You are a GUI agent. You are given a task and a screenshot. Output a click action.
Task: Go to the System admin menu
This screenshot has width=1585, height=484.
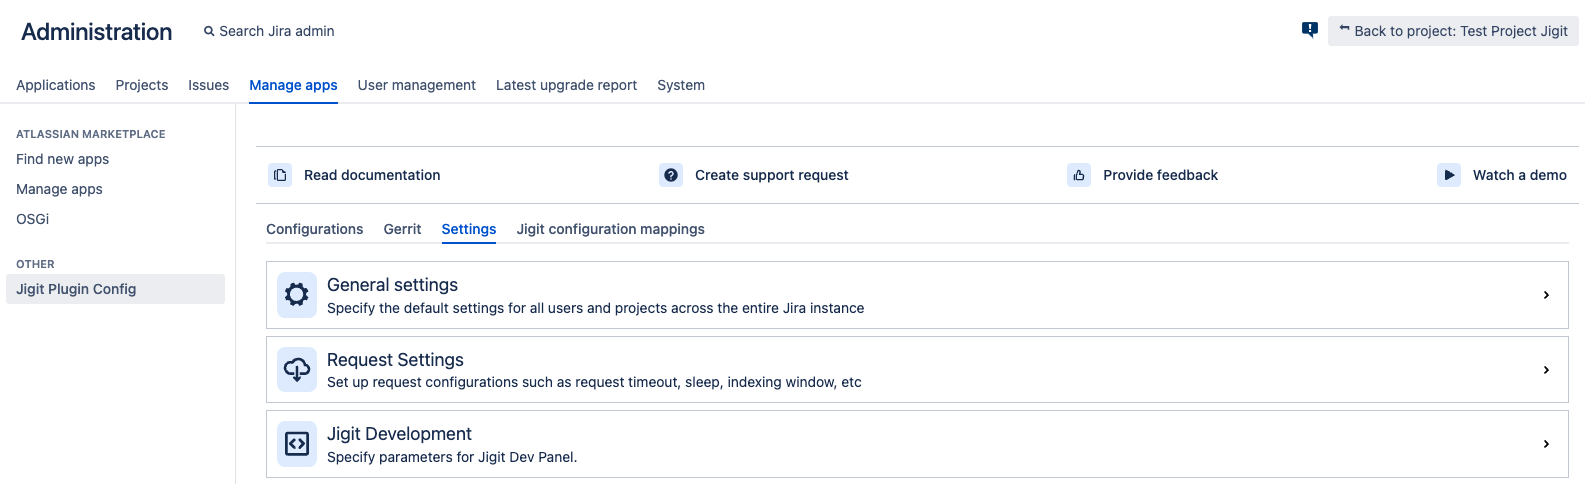680,85
